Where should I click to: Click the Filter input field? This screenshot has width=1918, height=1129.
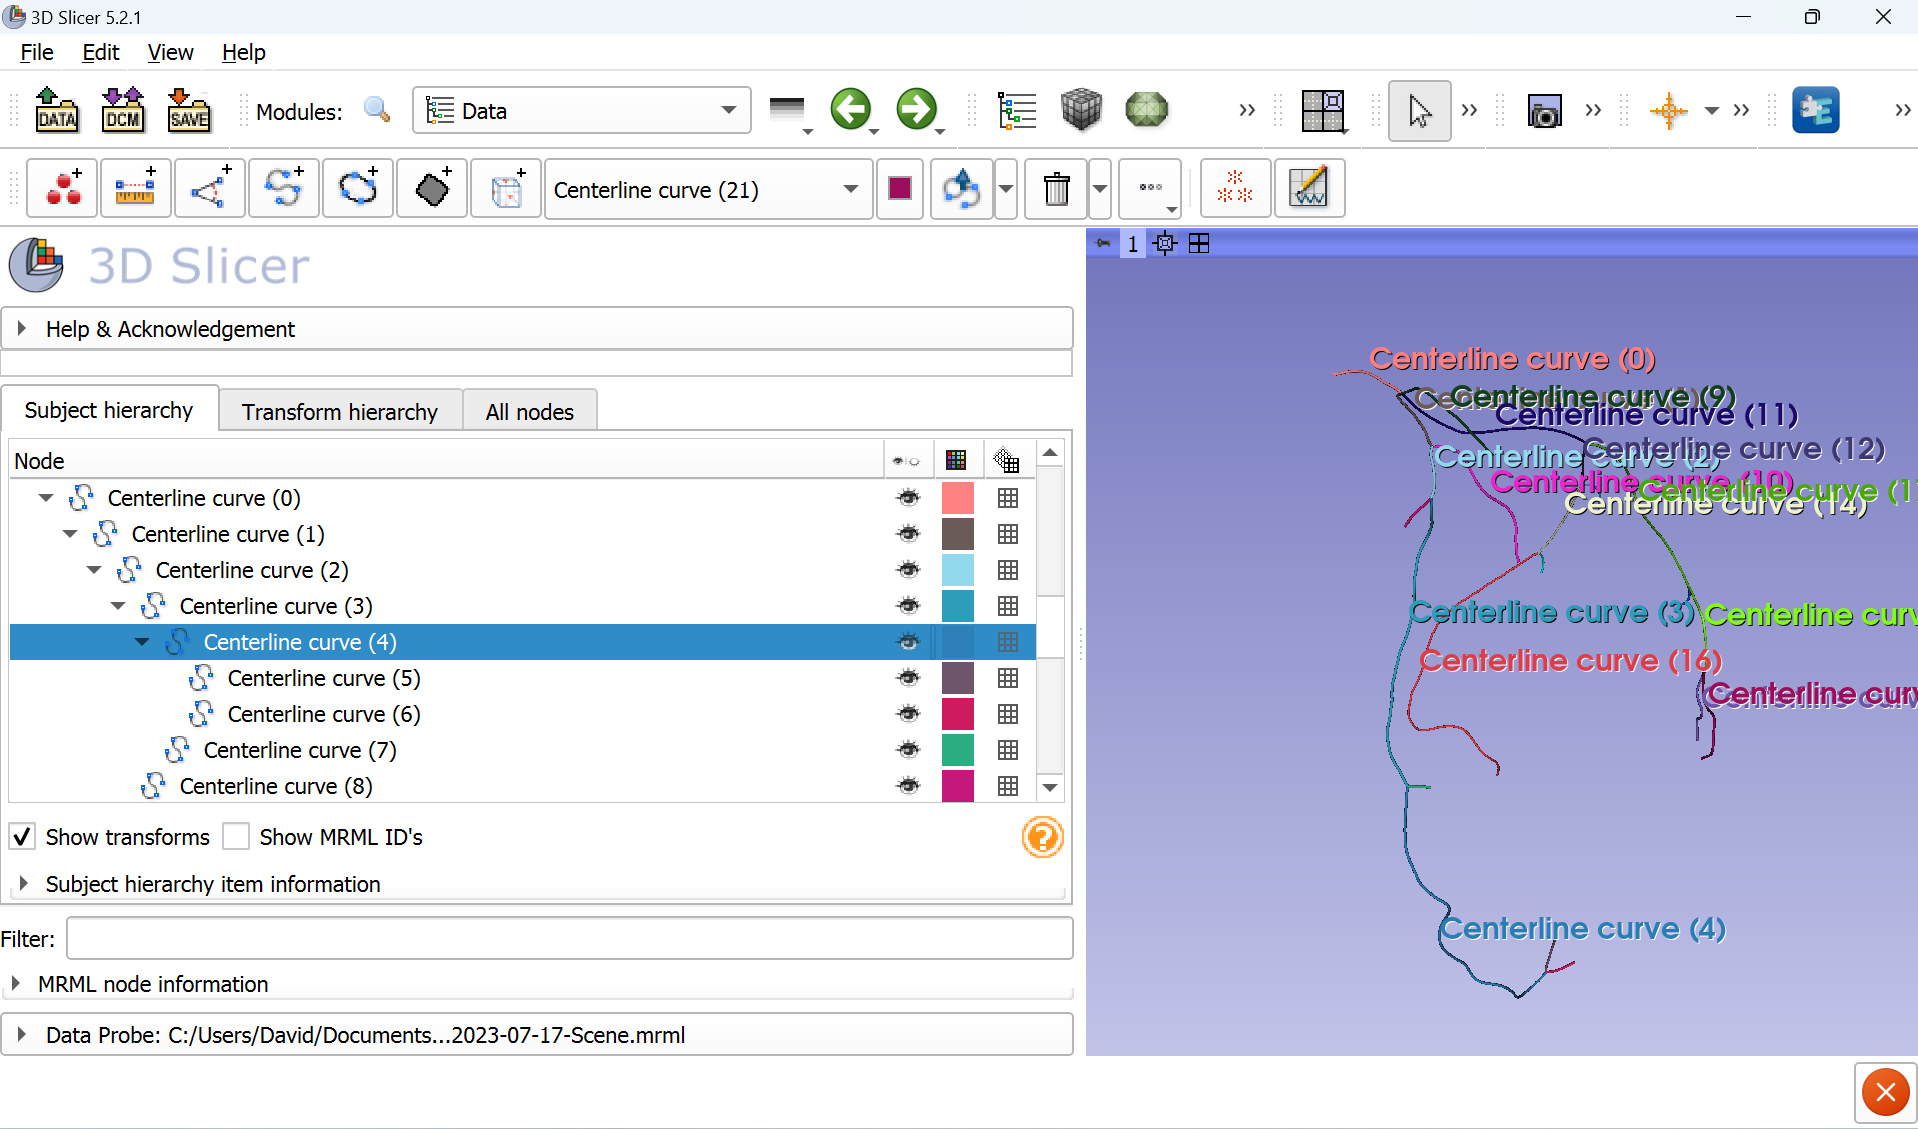pos(569,939)
